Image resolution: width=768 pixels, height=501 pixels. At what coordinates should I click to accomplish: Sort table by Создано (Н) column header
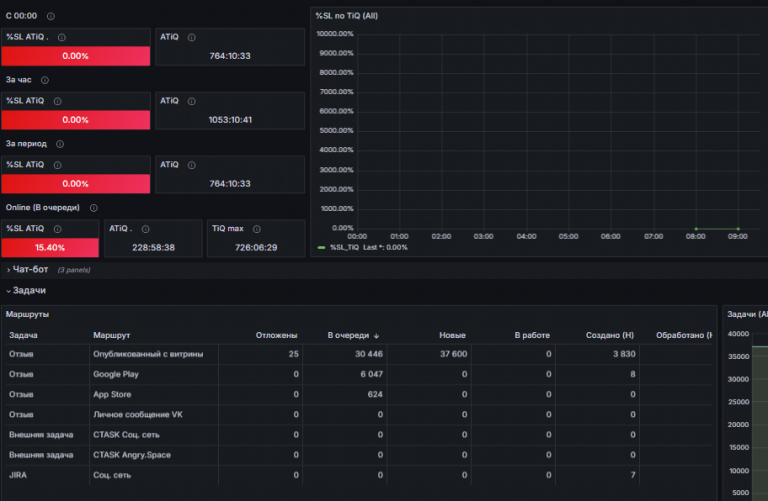(609, 335)
